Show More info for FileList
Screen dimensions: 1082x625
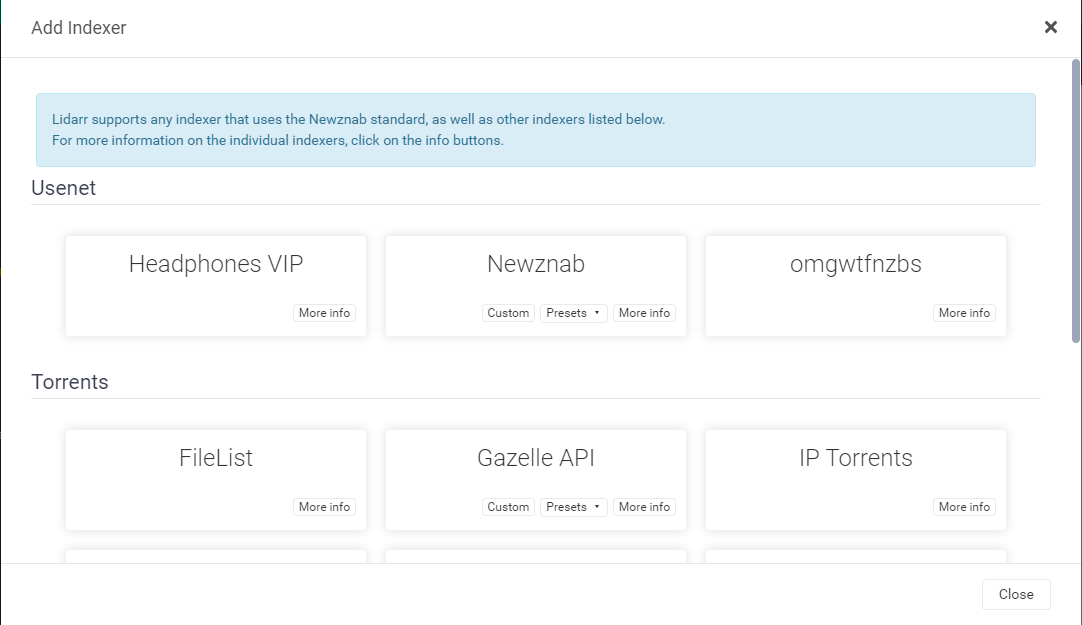324,506
